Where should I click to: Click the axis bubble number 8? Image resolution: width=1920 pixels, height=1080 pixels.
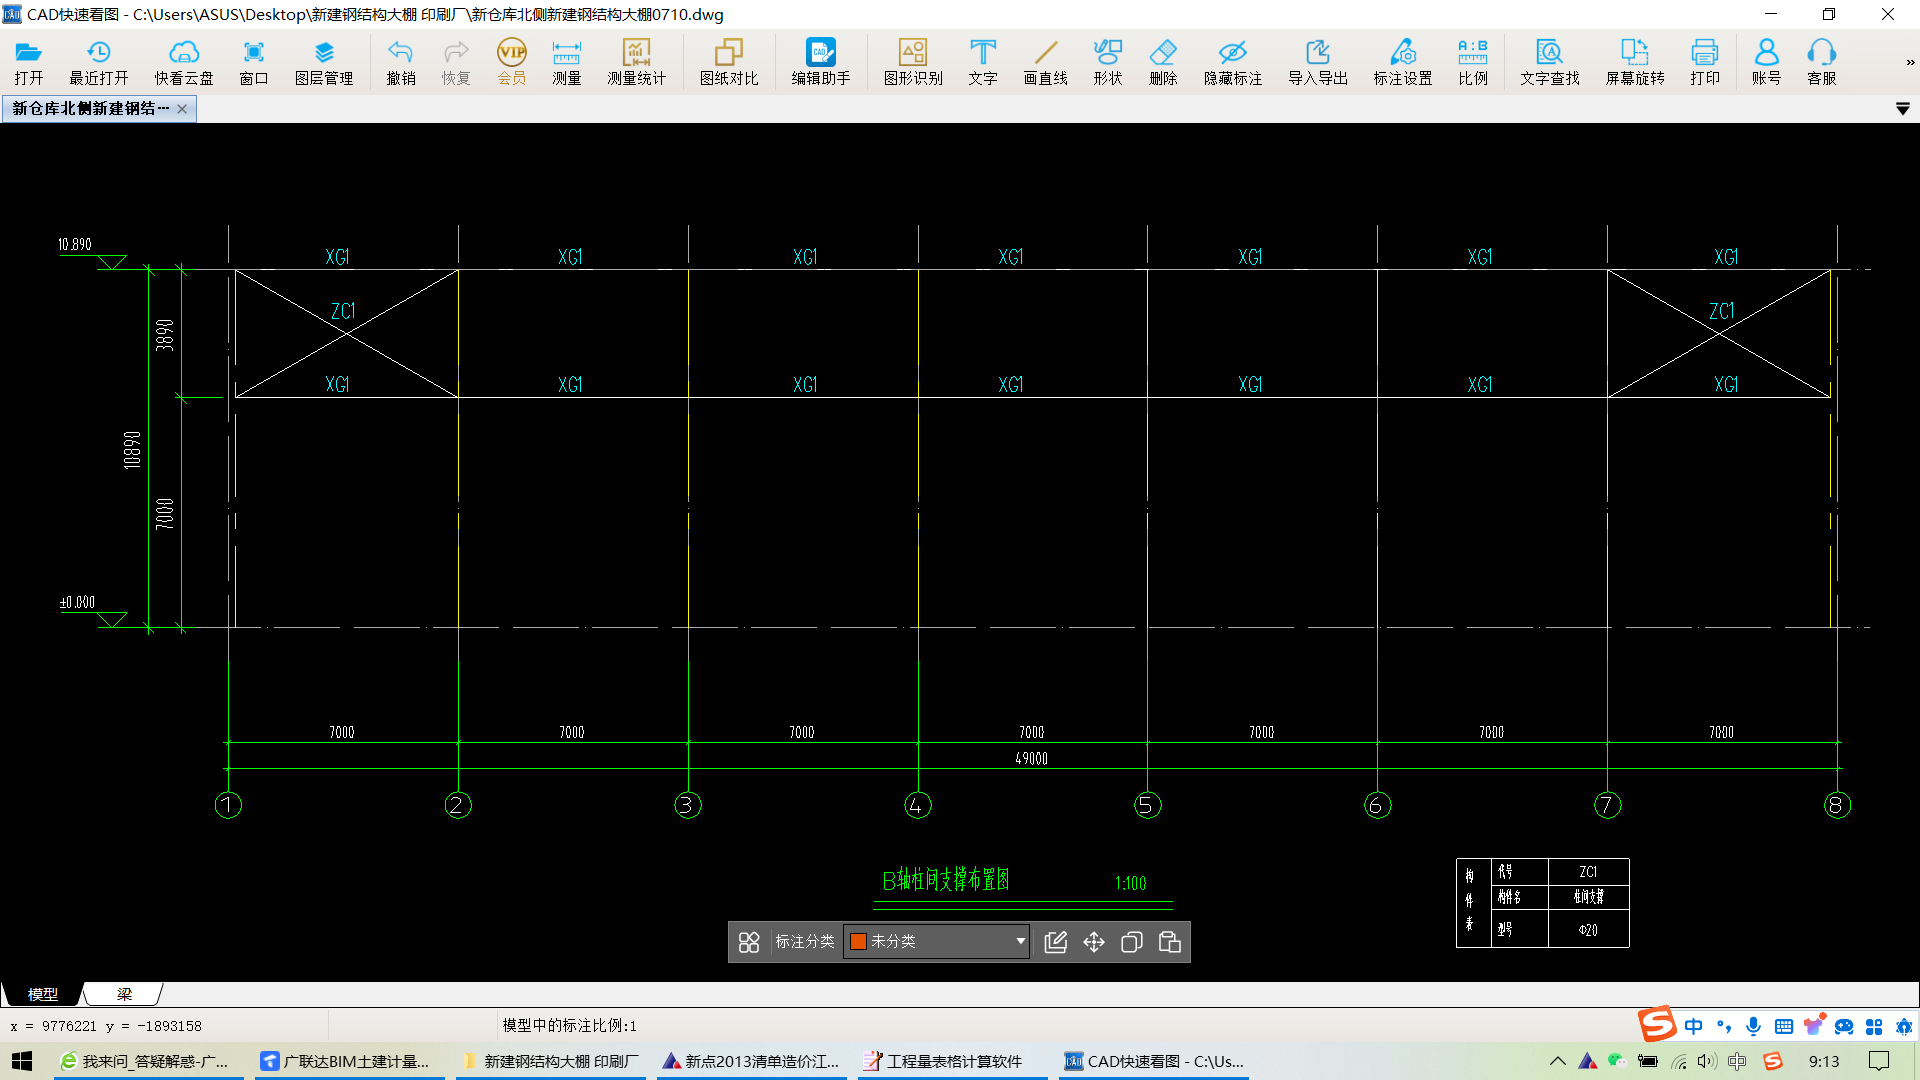coord(1836,805)
